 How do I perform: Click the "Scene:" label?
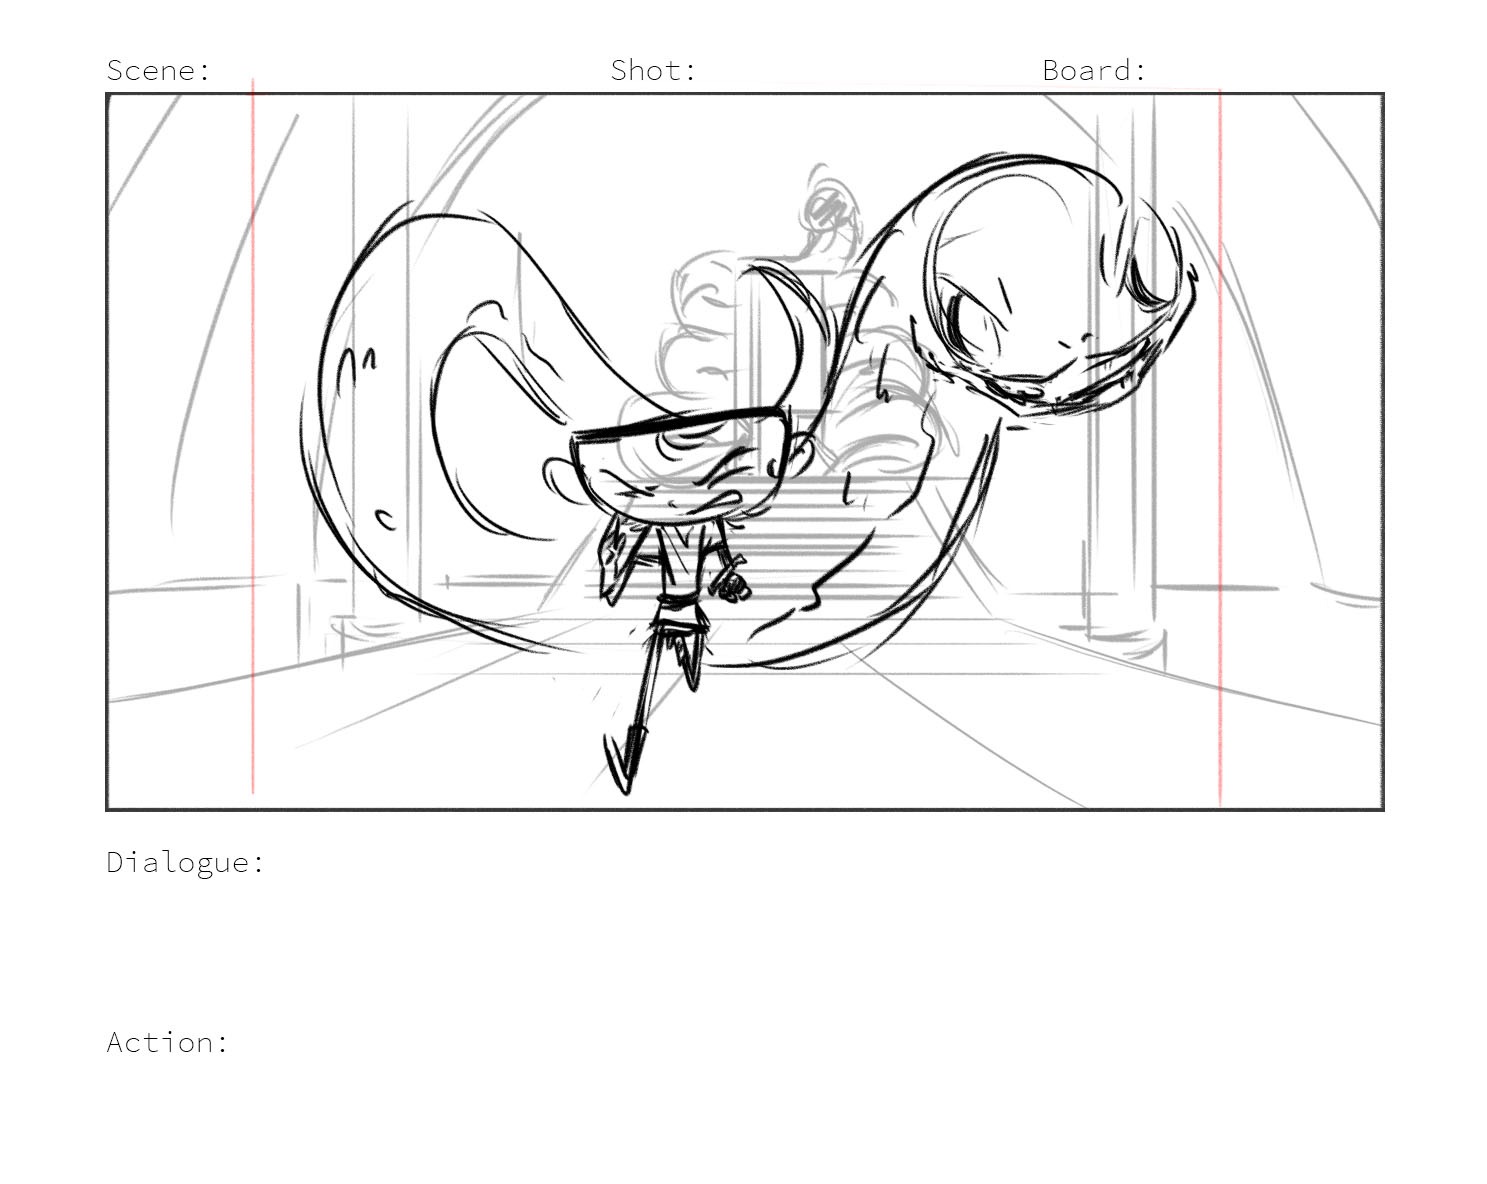pyautogui.click(x=159, y=70)
